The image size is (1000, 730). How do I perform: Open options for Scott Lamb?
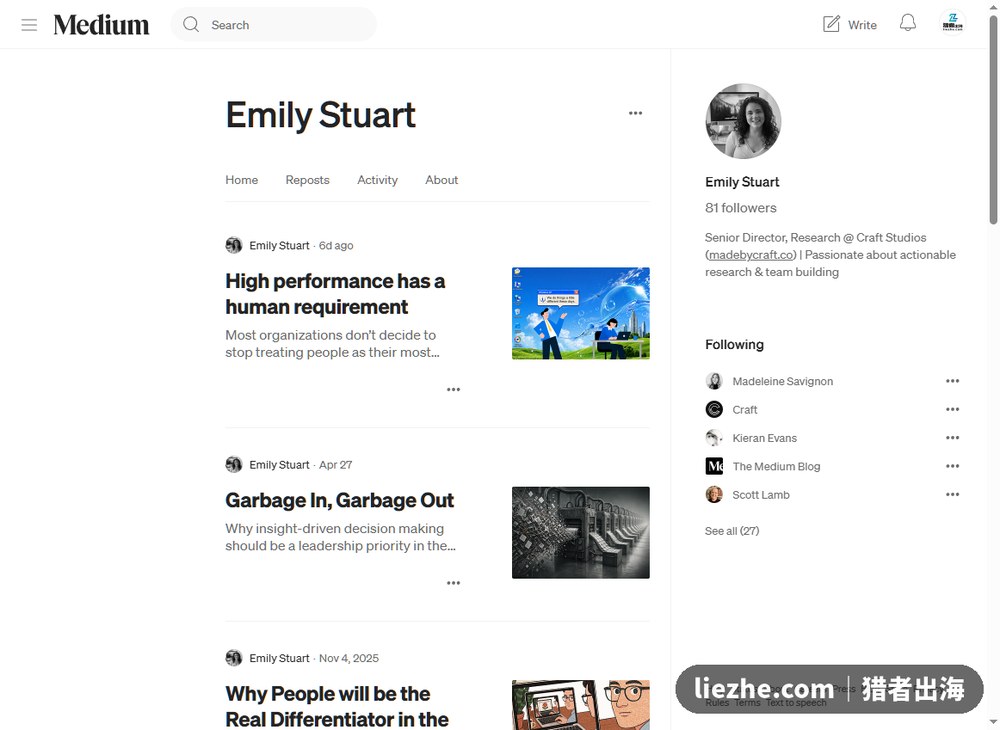point(952,494)
